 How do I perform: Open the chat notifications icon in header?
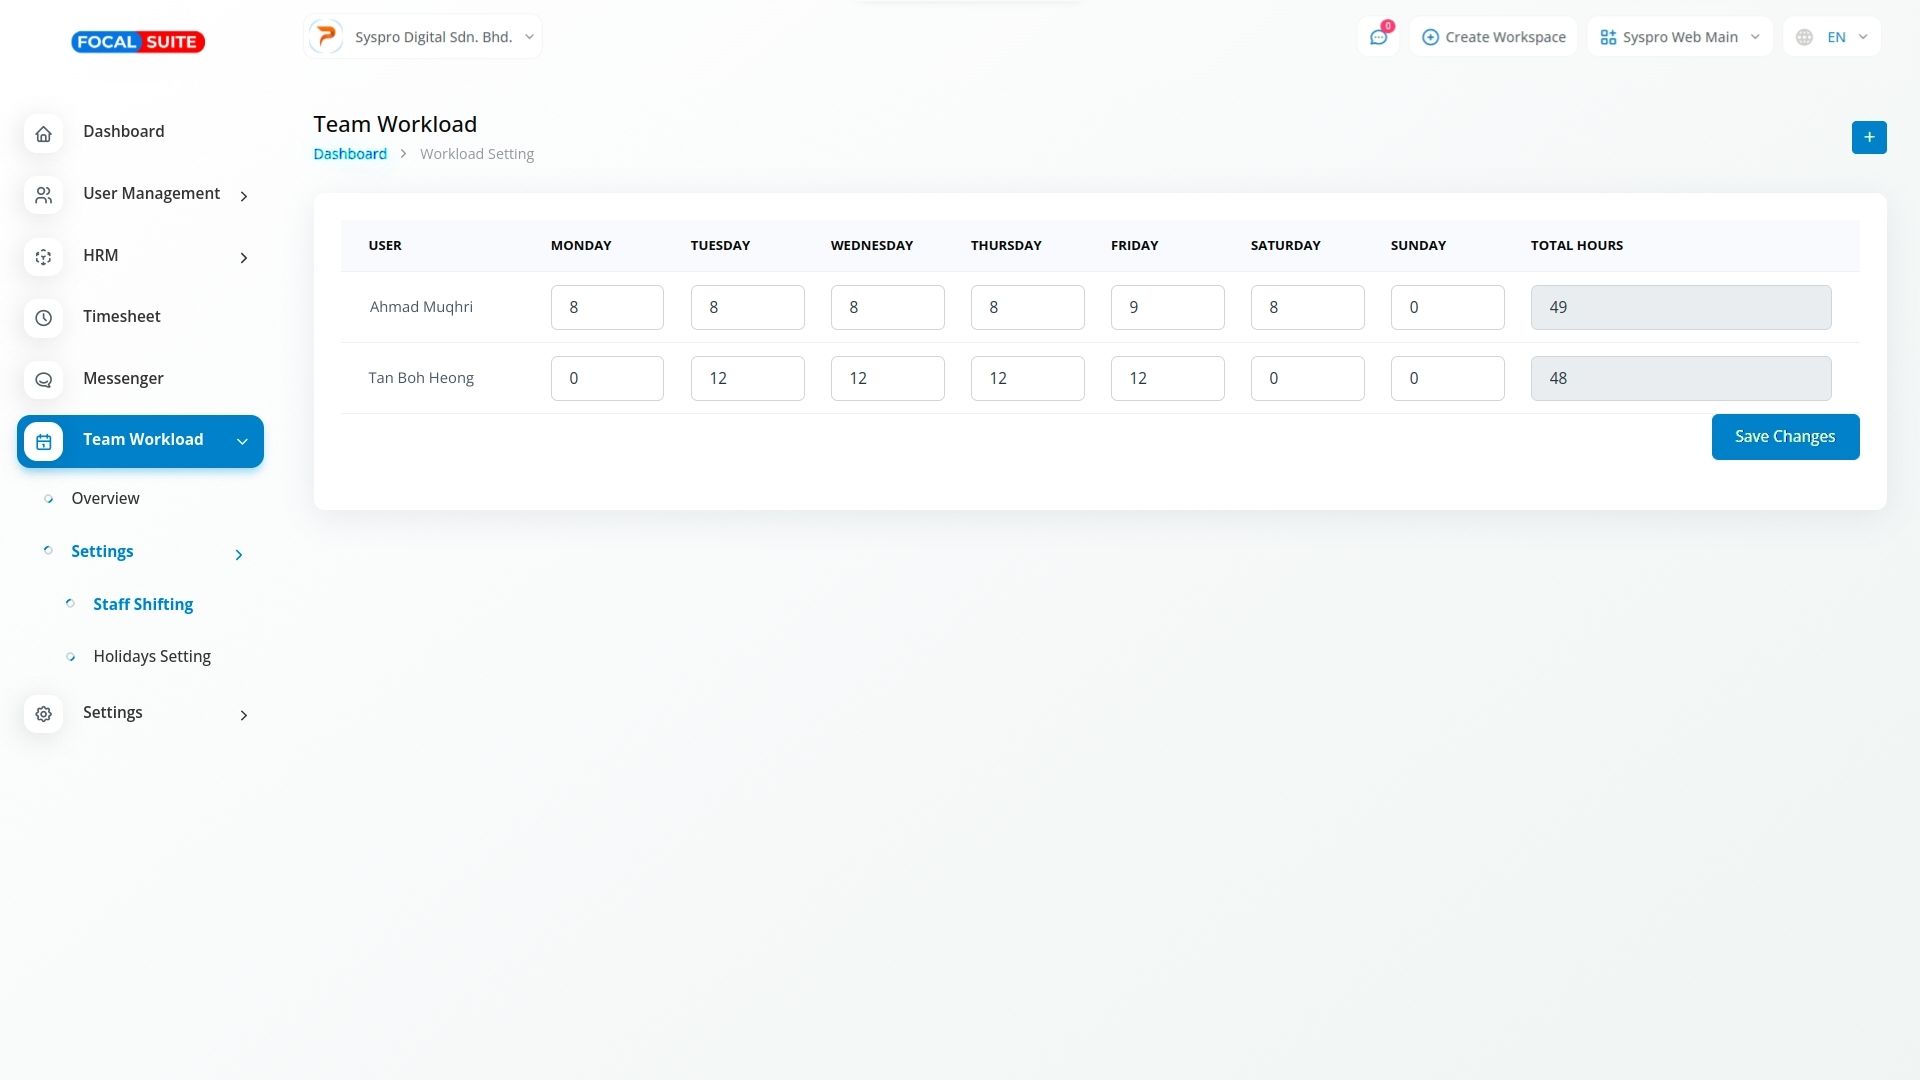click(x=1378, y=37)
